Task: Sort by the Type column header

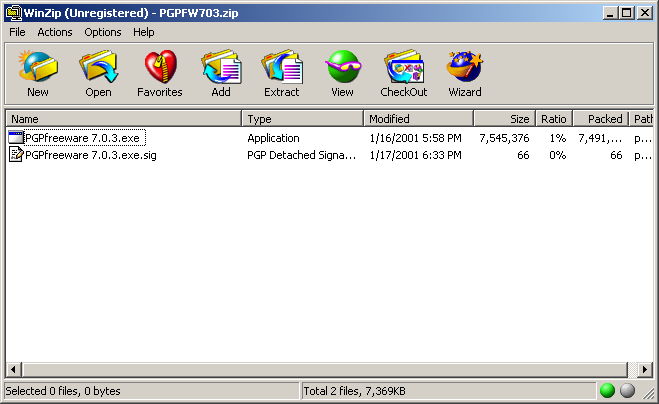Action: [x=303, y=119]
